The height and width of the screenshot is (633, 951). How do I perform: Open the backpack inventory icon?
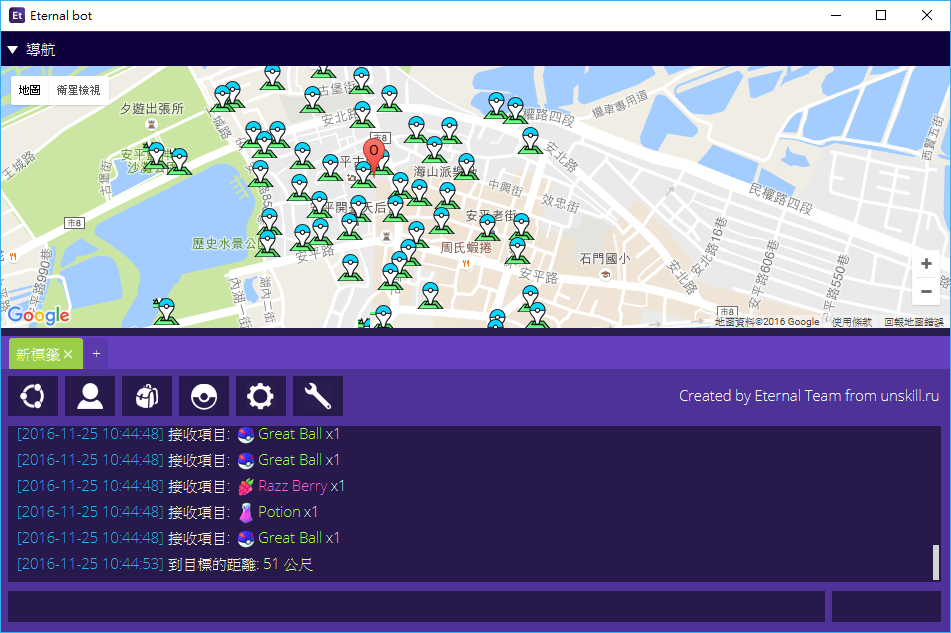(x=147, y=396)
